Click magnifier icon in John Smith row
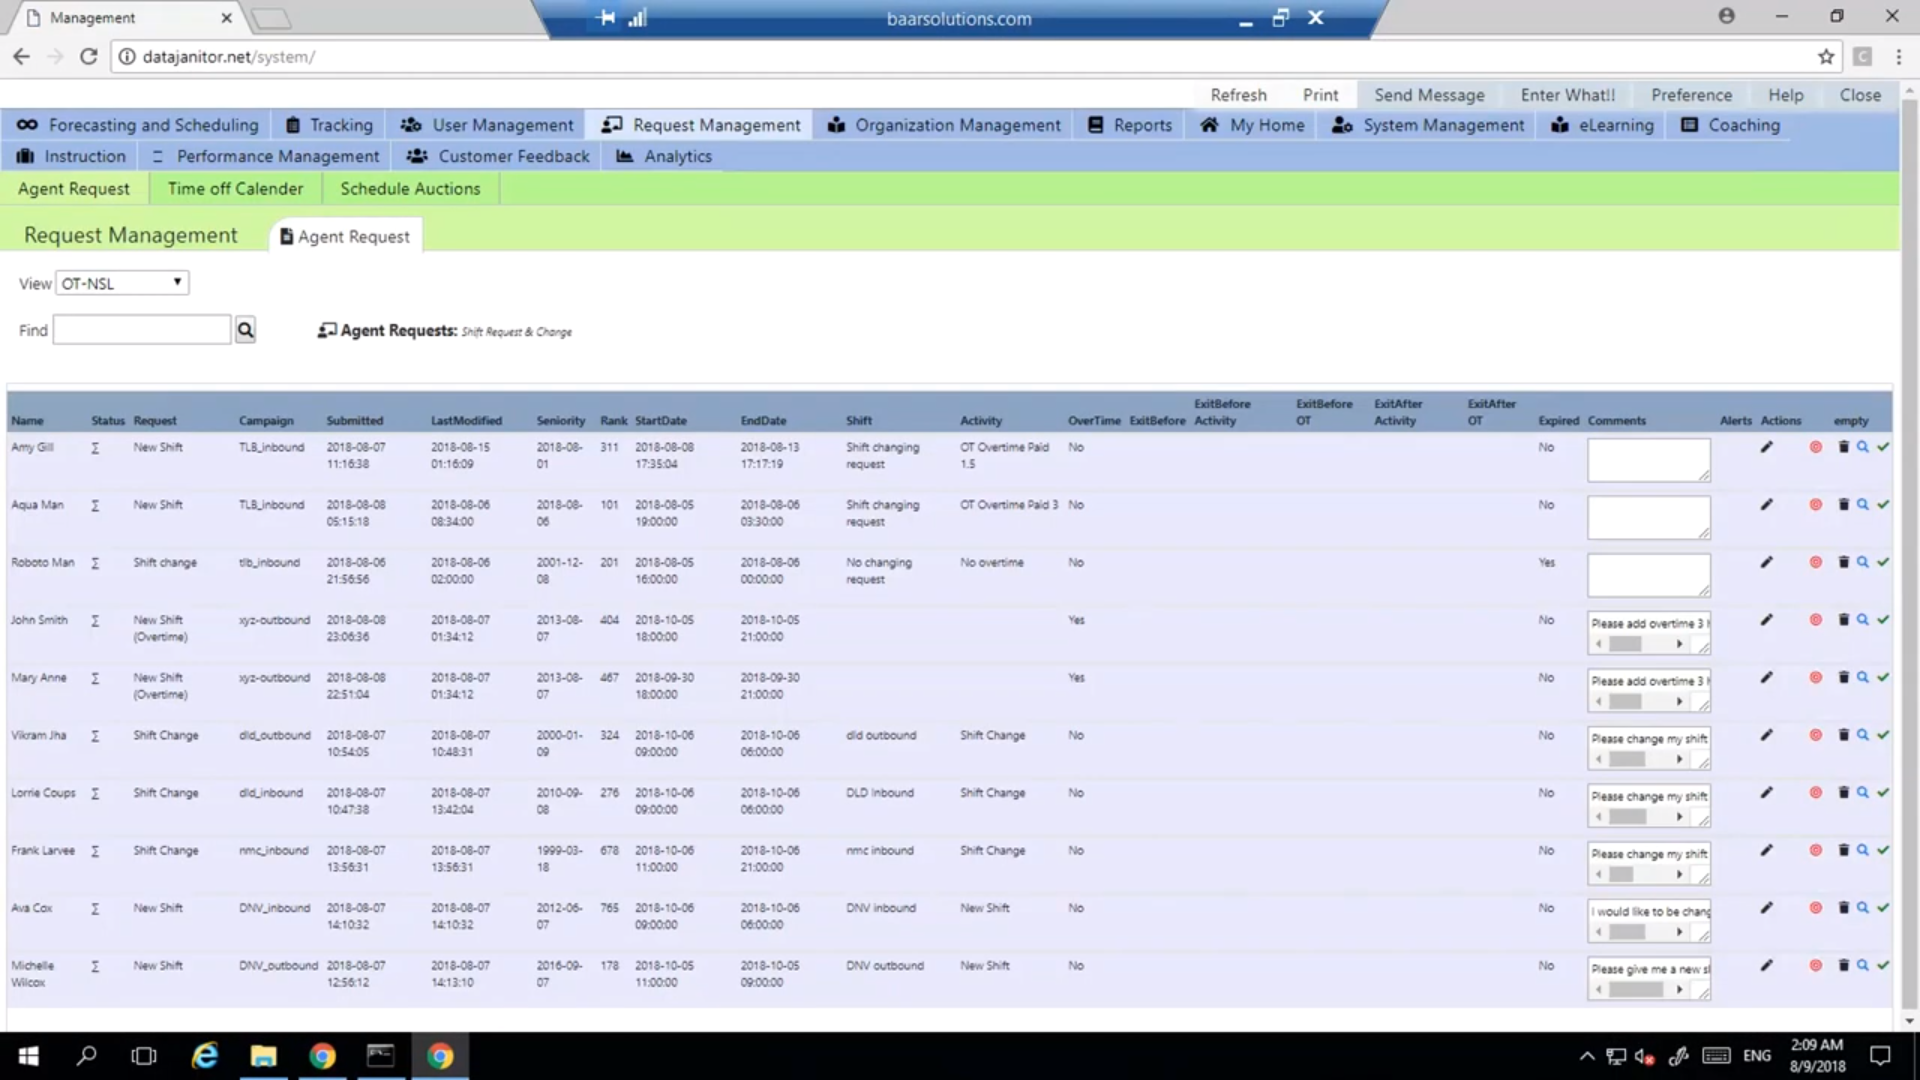This screenshot has width=1920, height=1080. coord(1862,620)
